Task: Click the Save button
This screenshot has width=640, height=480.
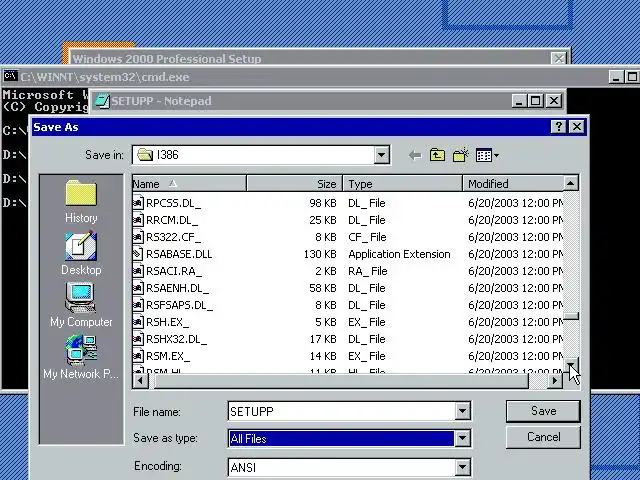Action: [x=543, y=411]
